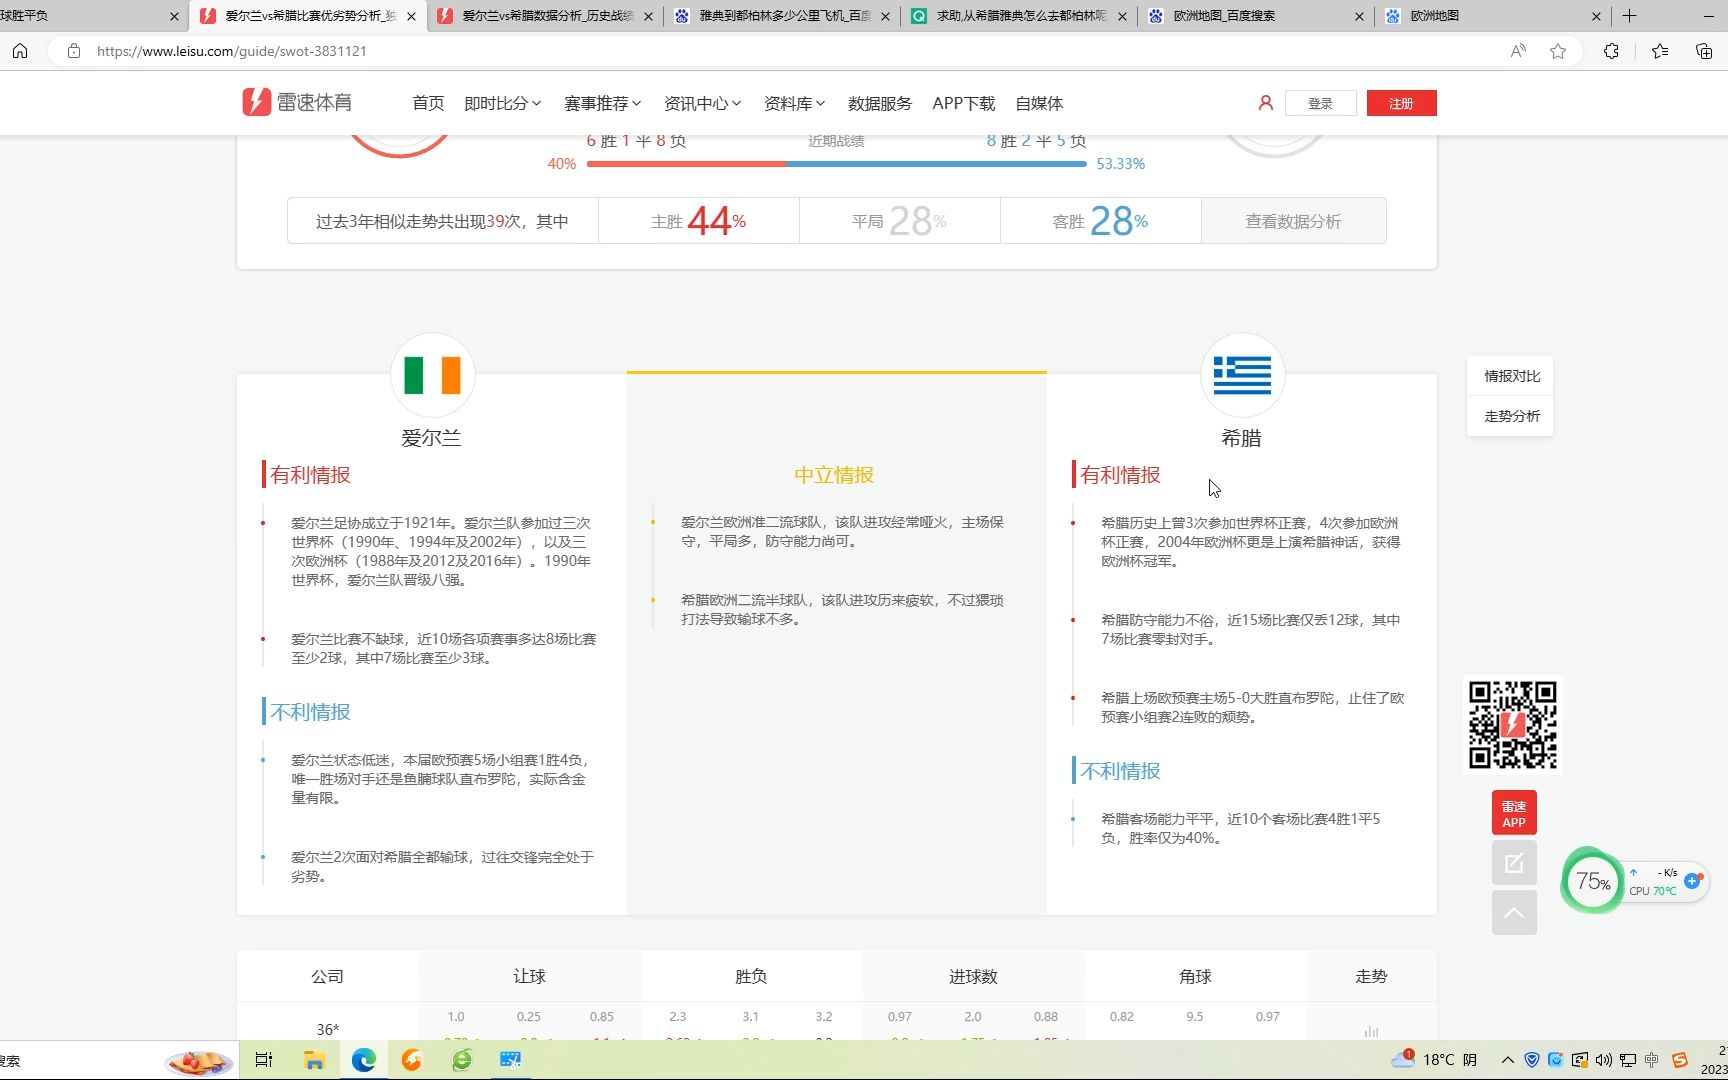Viewport: 1728px width, 1080px height.
Task: Open Task View on the taskbar
Action: (x=264, y=1060)
